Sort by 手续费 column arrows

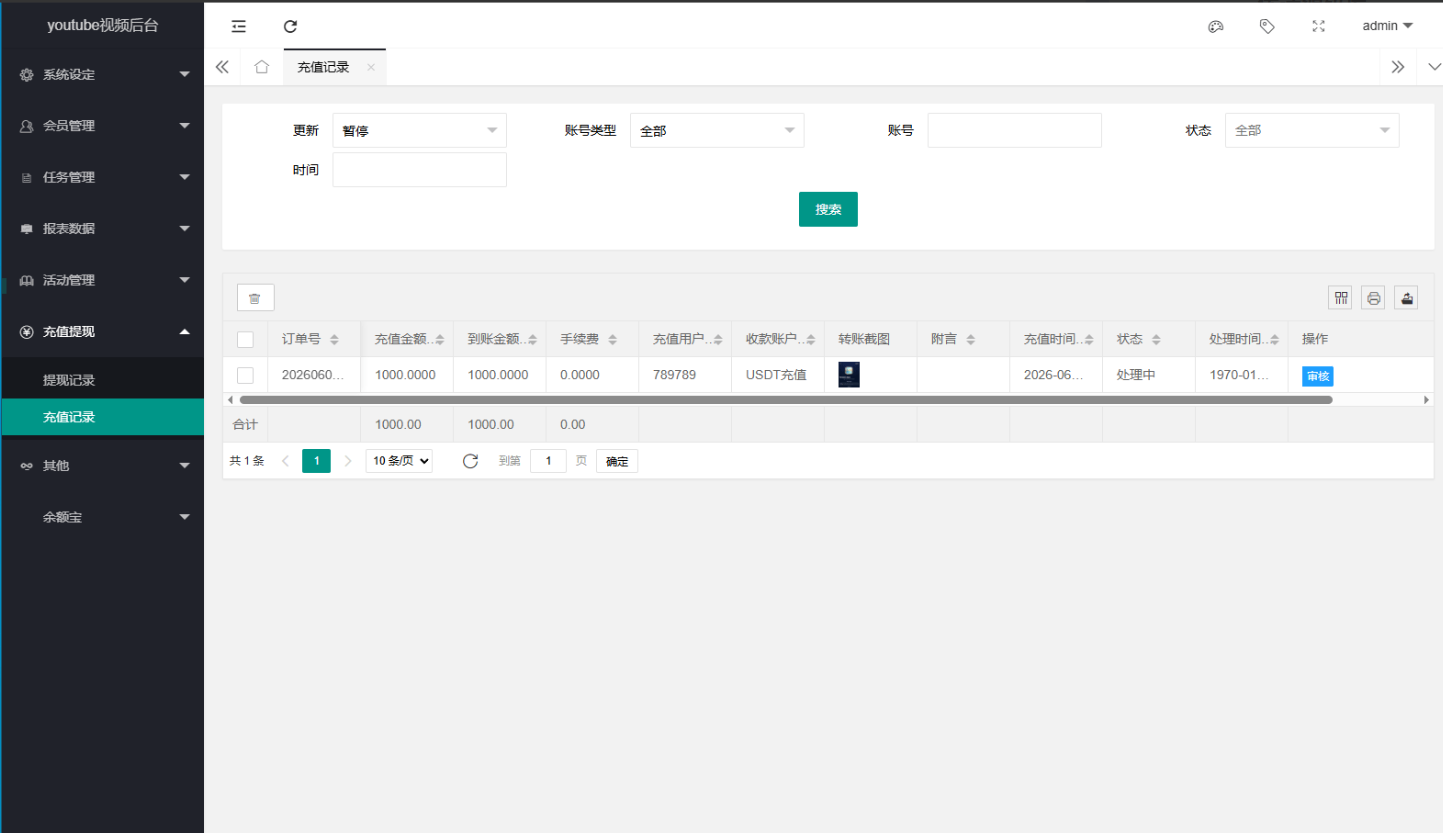(612, 340)
